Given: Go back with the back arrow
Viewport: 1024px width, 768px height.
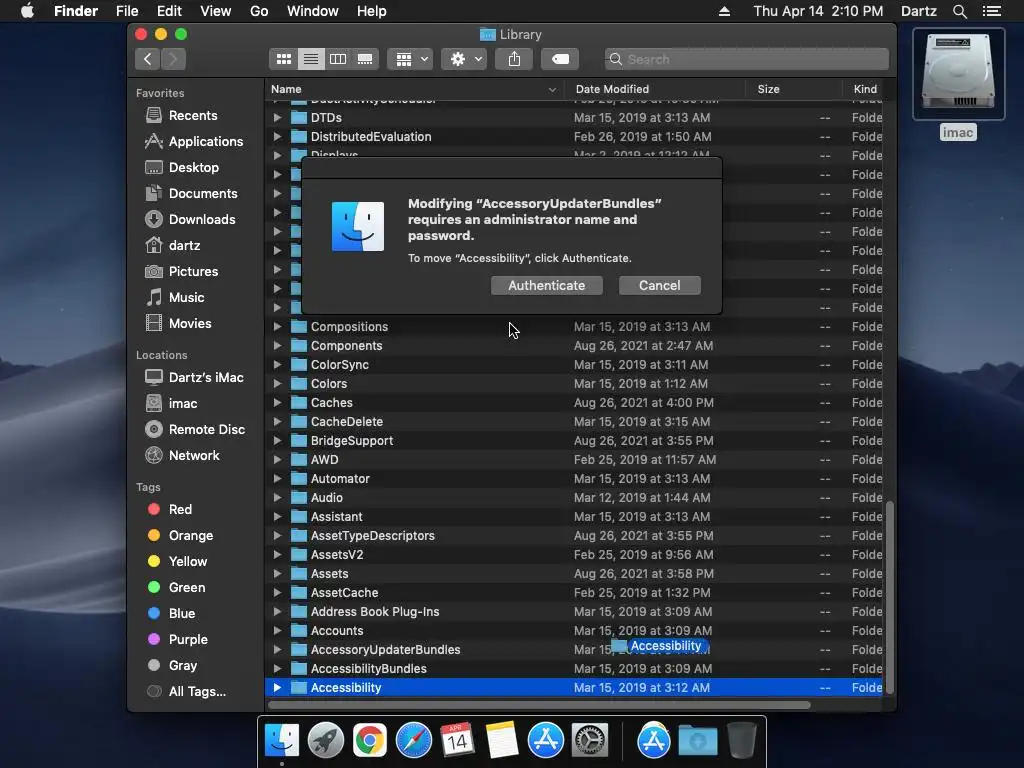Looking at the screenshot, I should pos(148,59).
